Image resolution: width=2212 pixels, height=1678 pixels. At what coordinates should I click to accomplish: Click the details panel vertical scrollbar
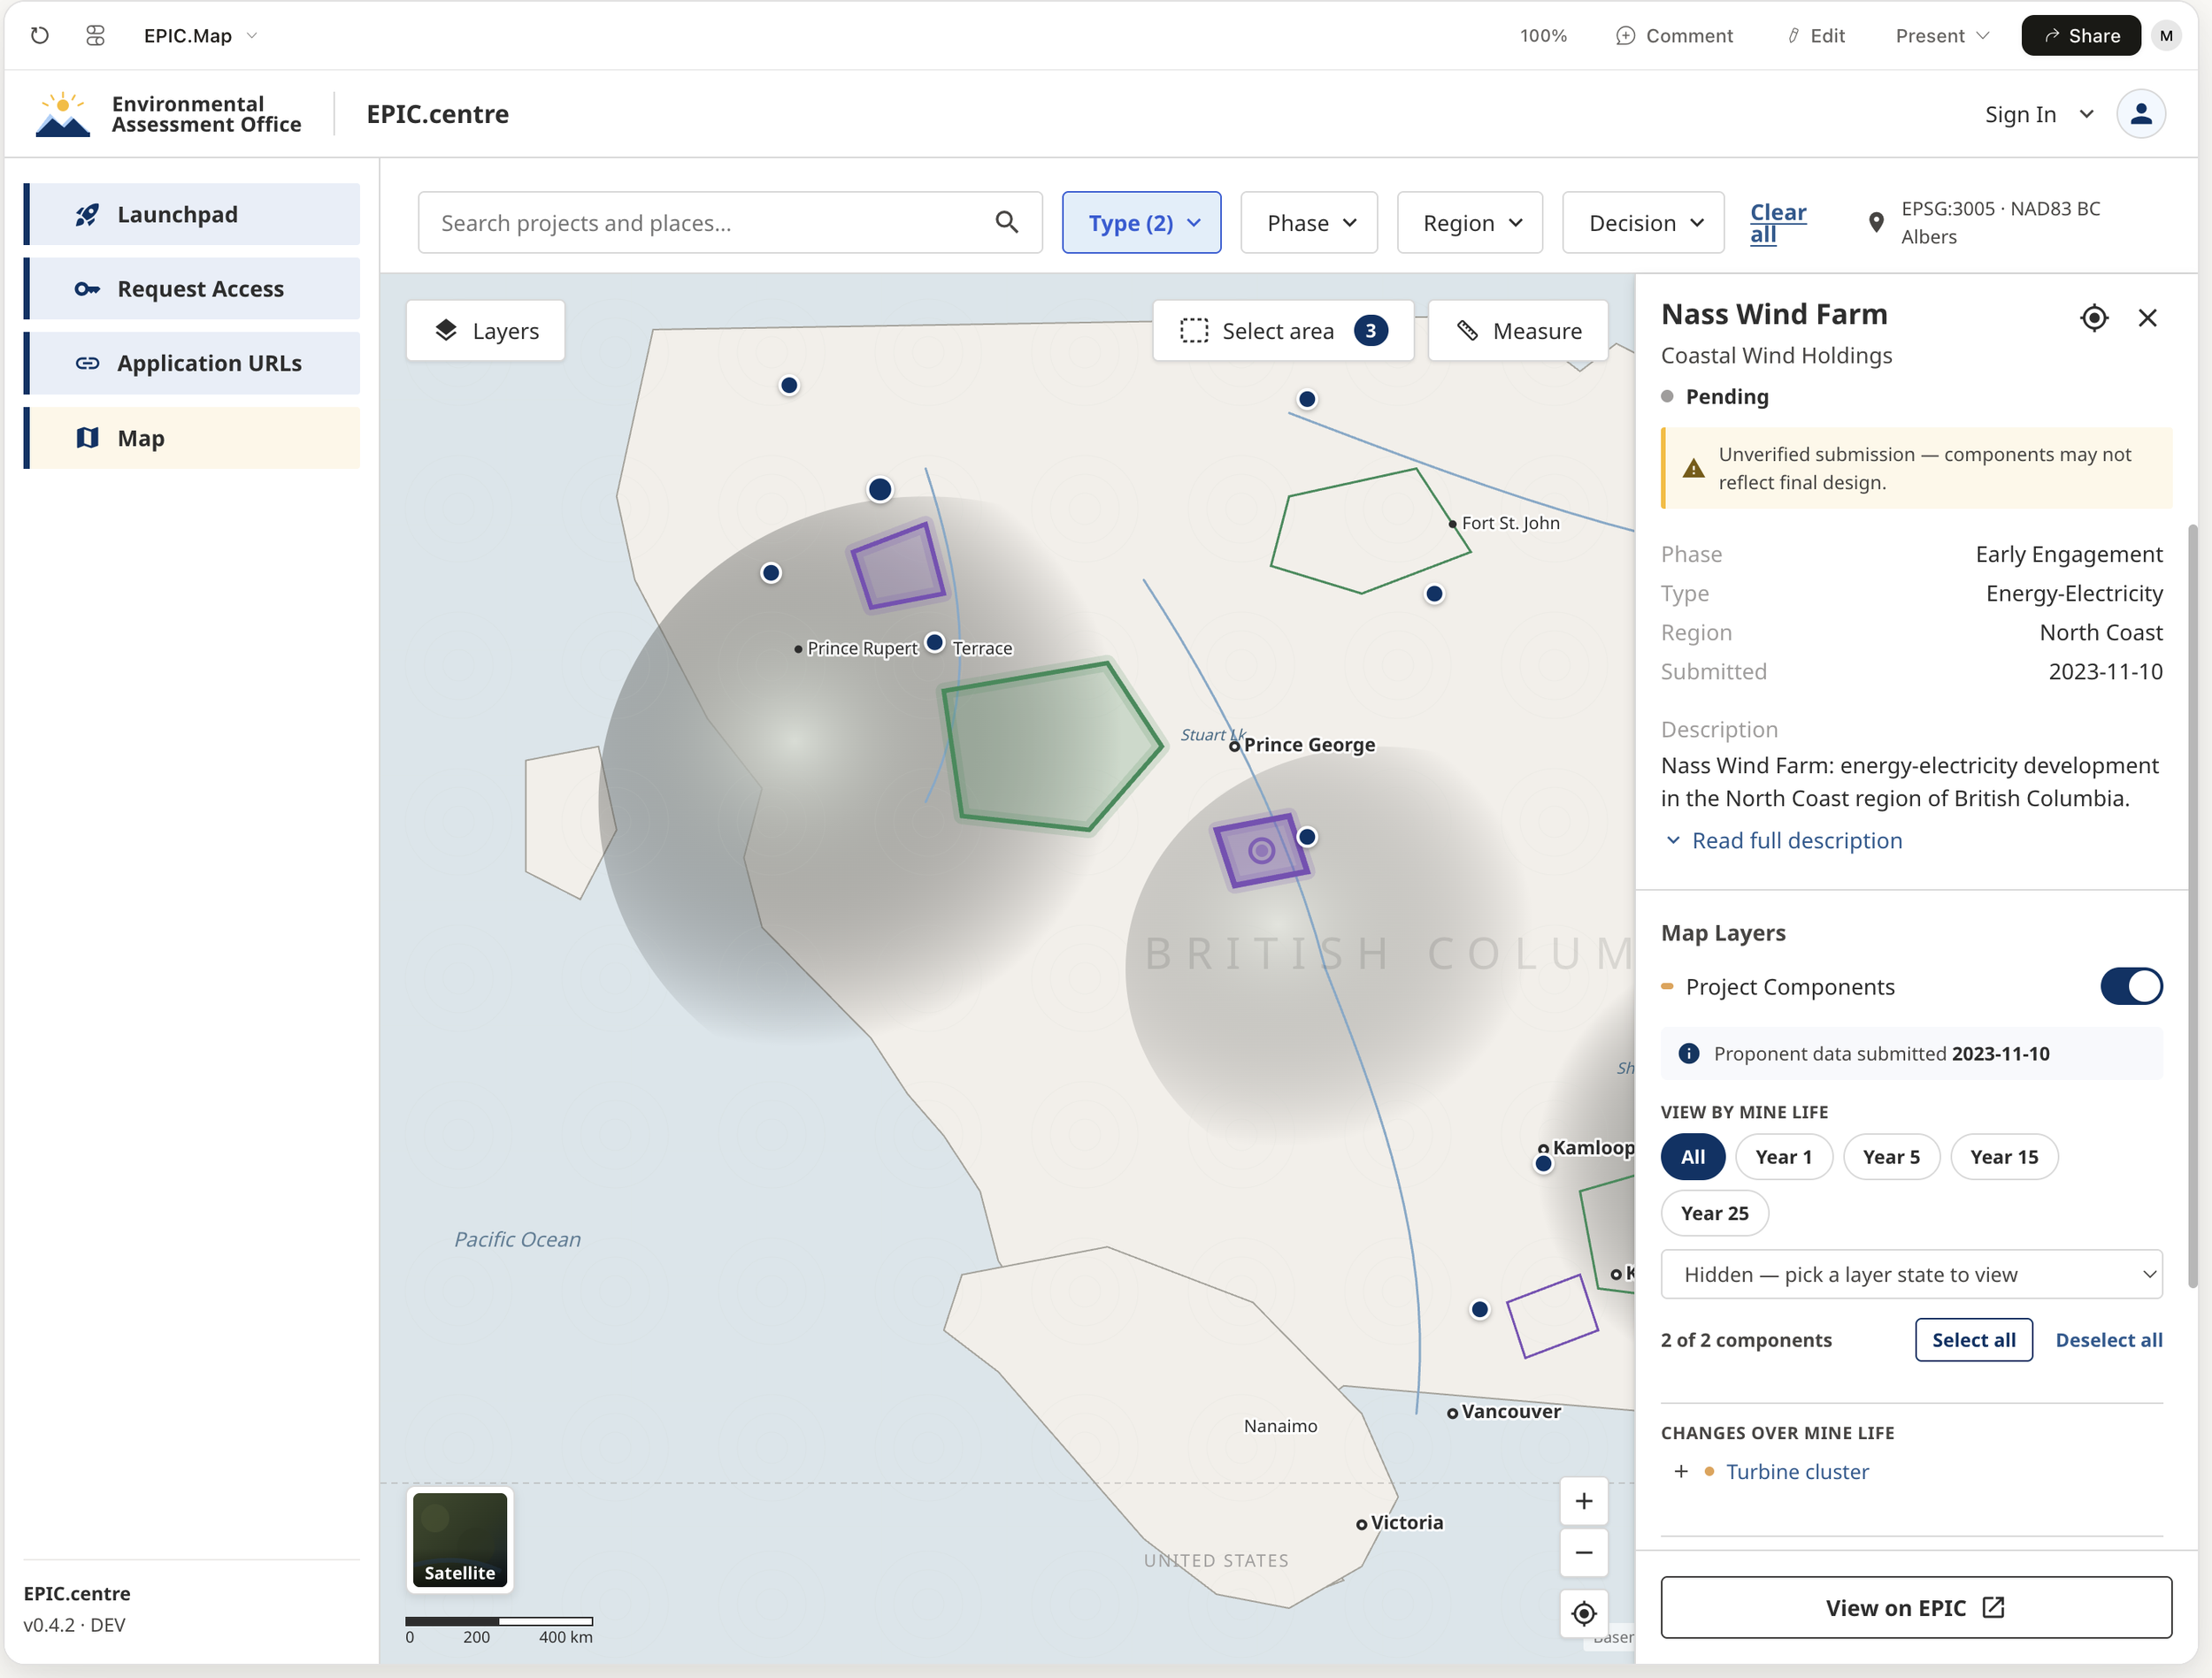pos(2192,905)
